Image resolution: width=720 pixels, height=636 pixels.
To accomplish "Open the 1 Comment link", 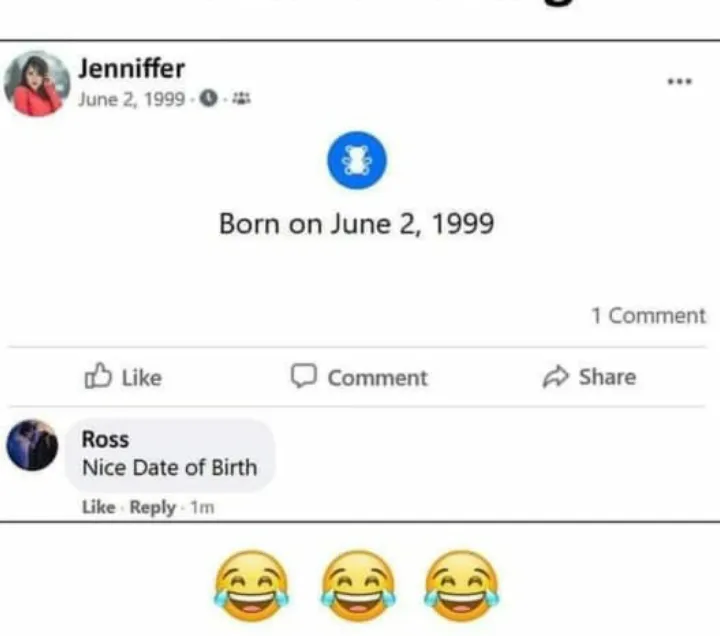I will click(648, 316).
